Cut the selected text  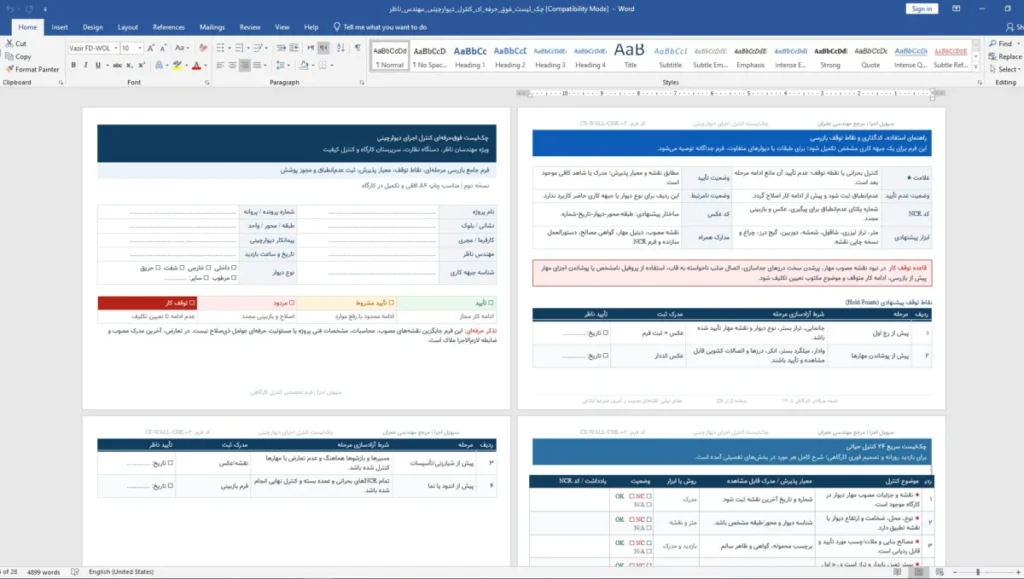coord(16,44)
